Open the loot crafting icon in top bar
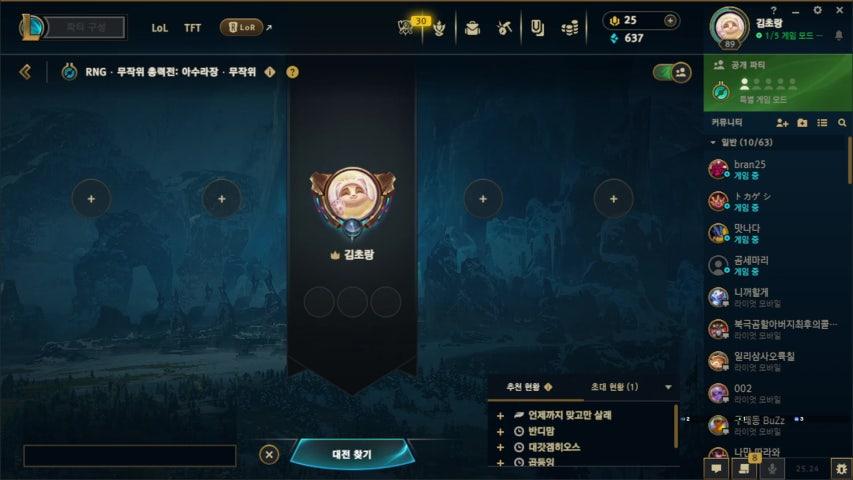 (504, 28)
